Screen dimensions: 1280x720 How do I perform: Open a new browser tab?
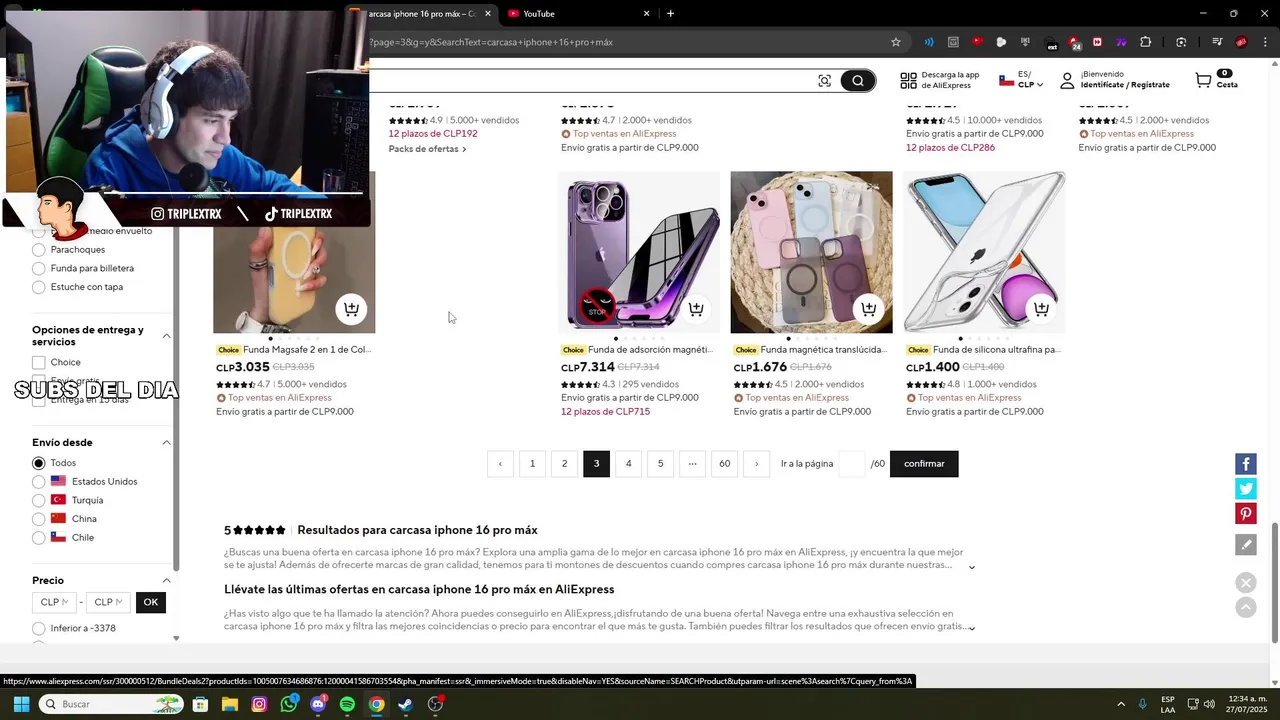pyautogui.click(x=670, y=13)
